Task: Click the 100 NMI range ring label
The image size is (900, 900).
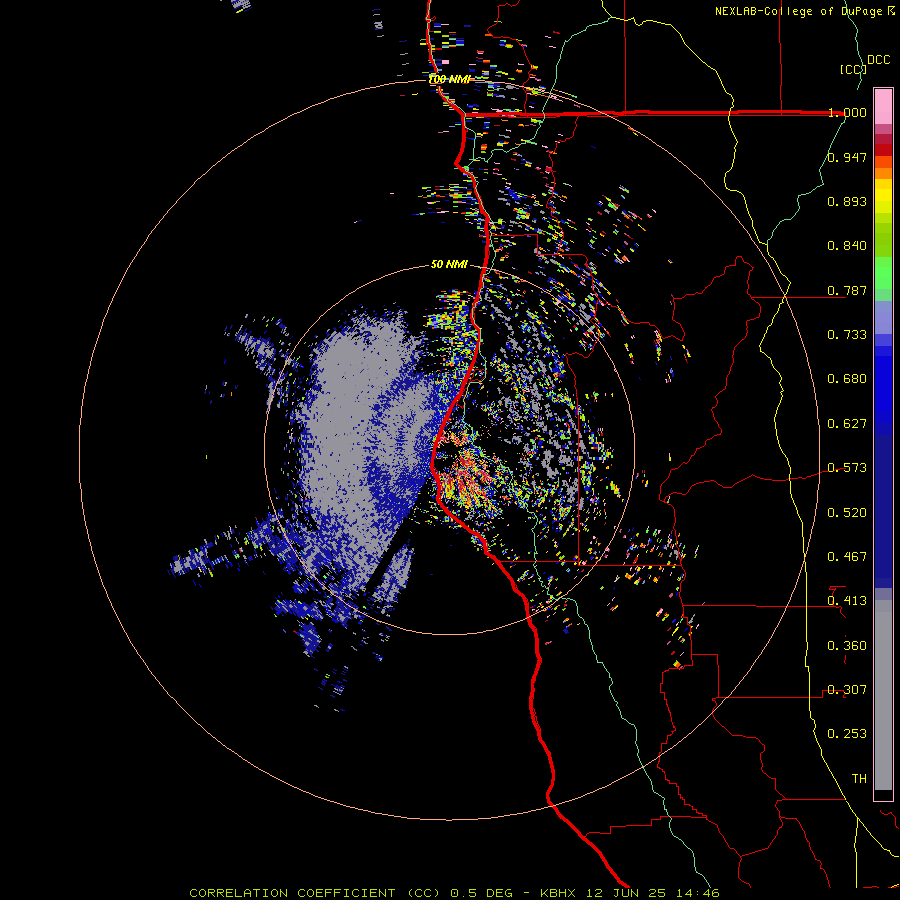Action: click(449, 79)
